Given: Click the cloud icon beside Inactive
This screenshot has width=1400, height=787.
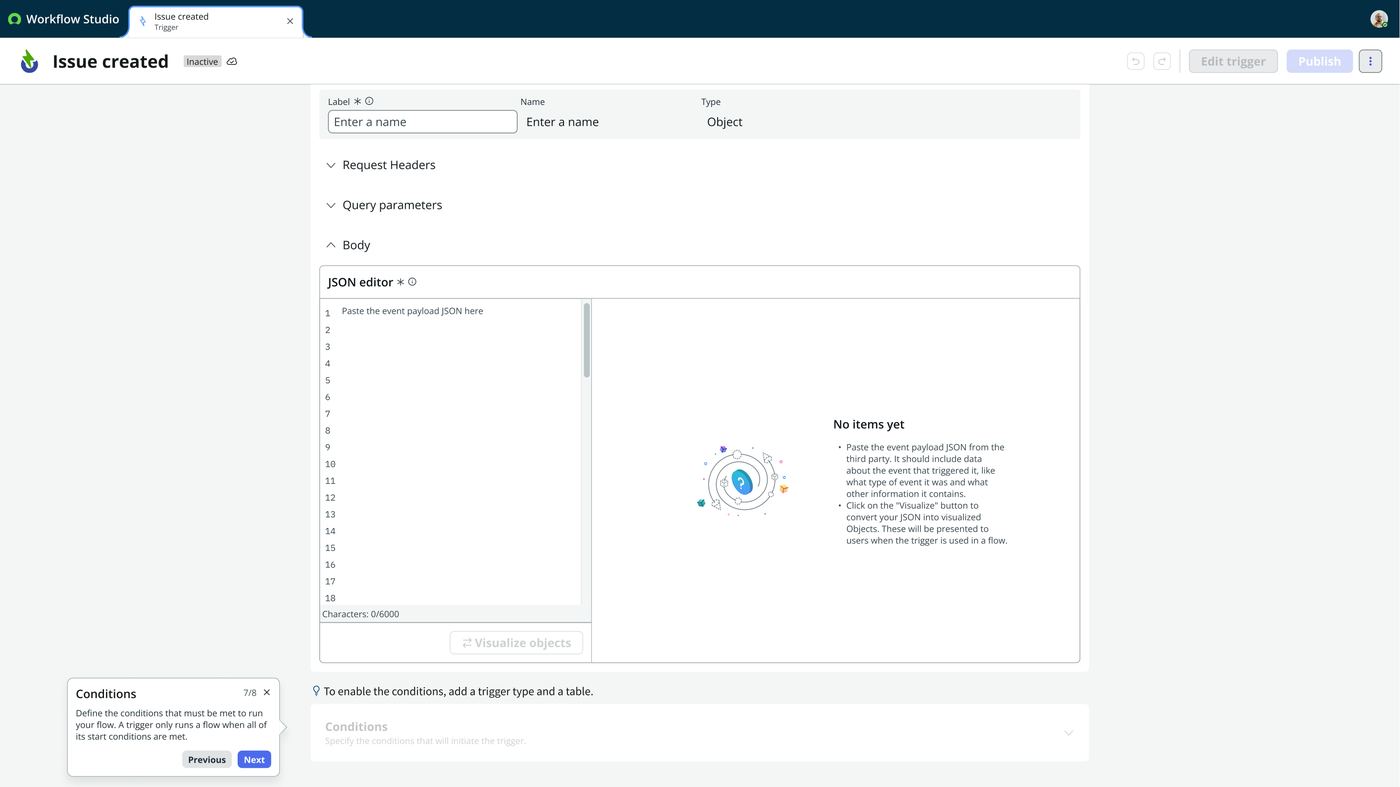Looking at the screenshot, I should (232, 62).
